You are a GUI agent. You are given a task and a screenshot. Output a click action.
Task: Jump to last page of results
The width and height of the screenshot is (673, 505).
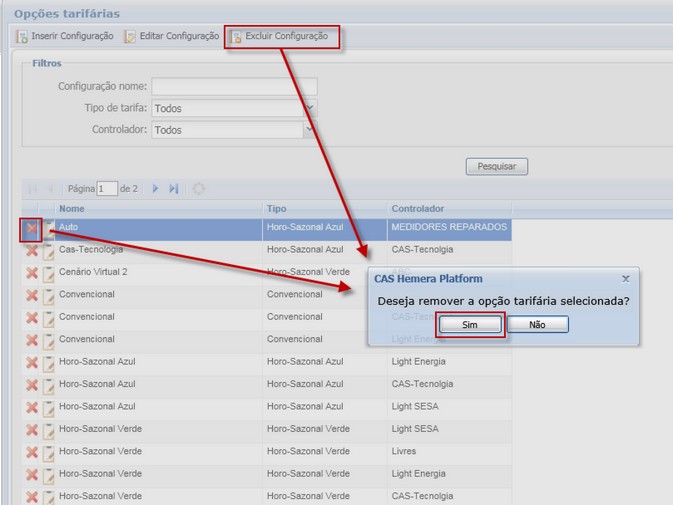coord(174,188)
